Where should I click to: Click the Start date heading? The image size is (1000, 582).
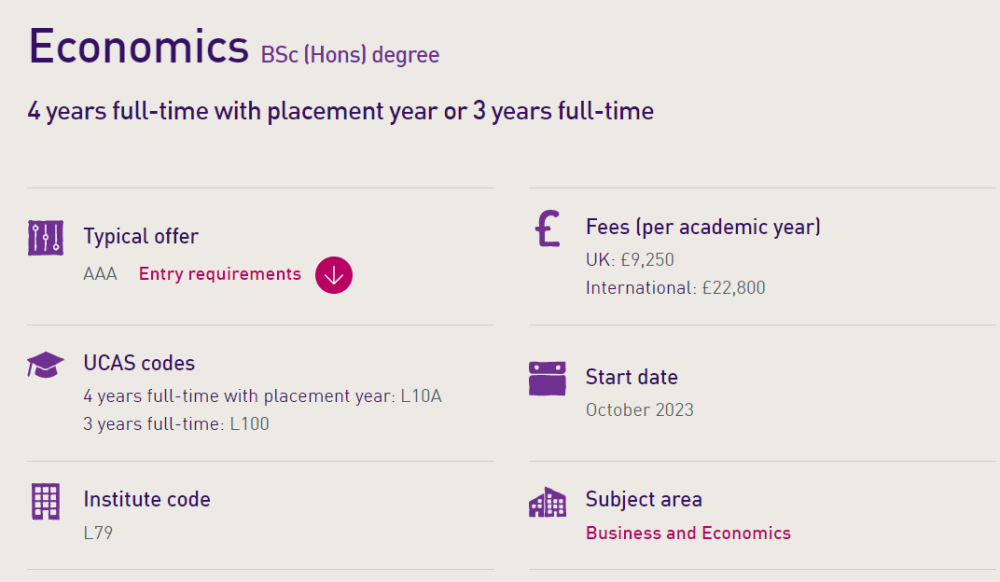632,377
